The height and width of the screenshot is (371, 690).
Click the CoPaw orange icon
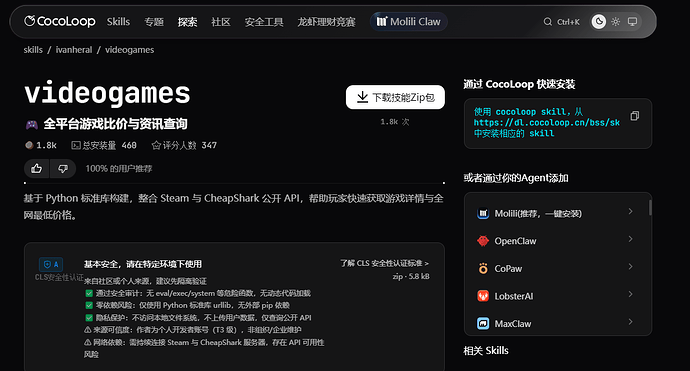pyautogui.click(x=483, y=268)
